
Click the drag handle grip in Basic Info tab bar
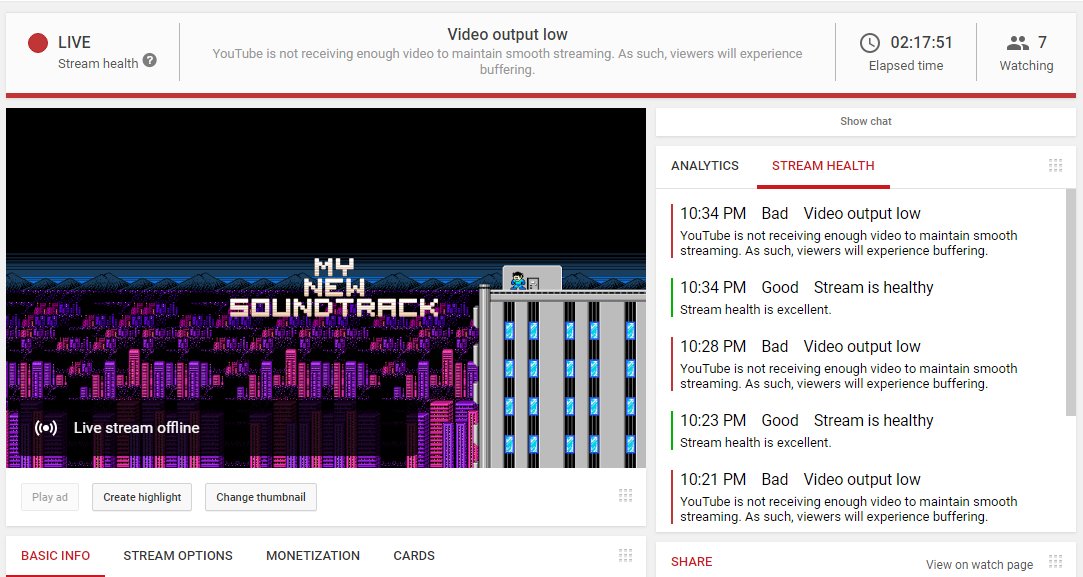(x=625, y=555)
